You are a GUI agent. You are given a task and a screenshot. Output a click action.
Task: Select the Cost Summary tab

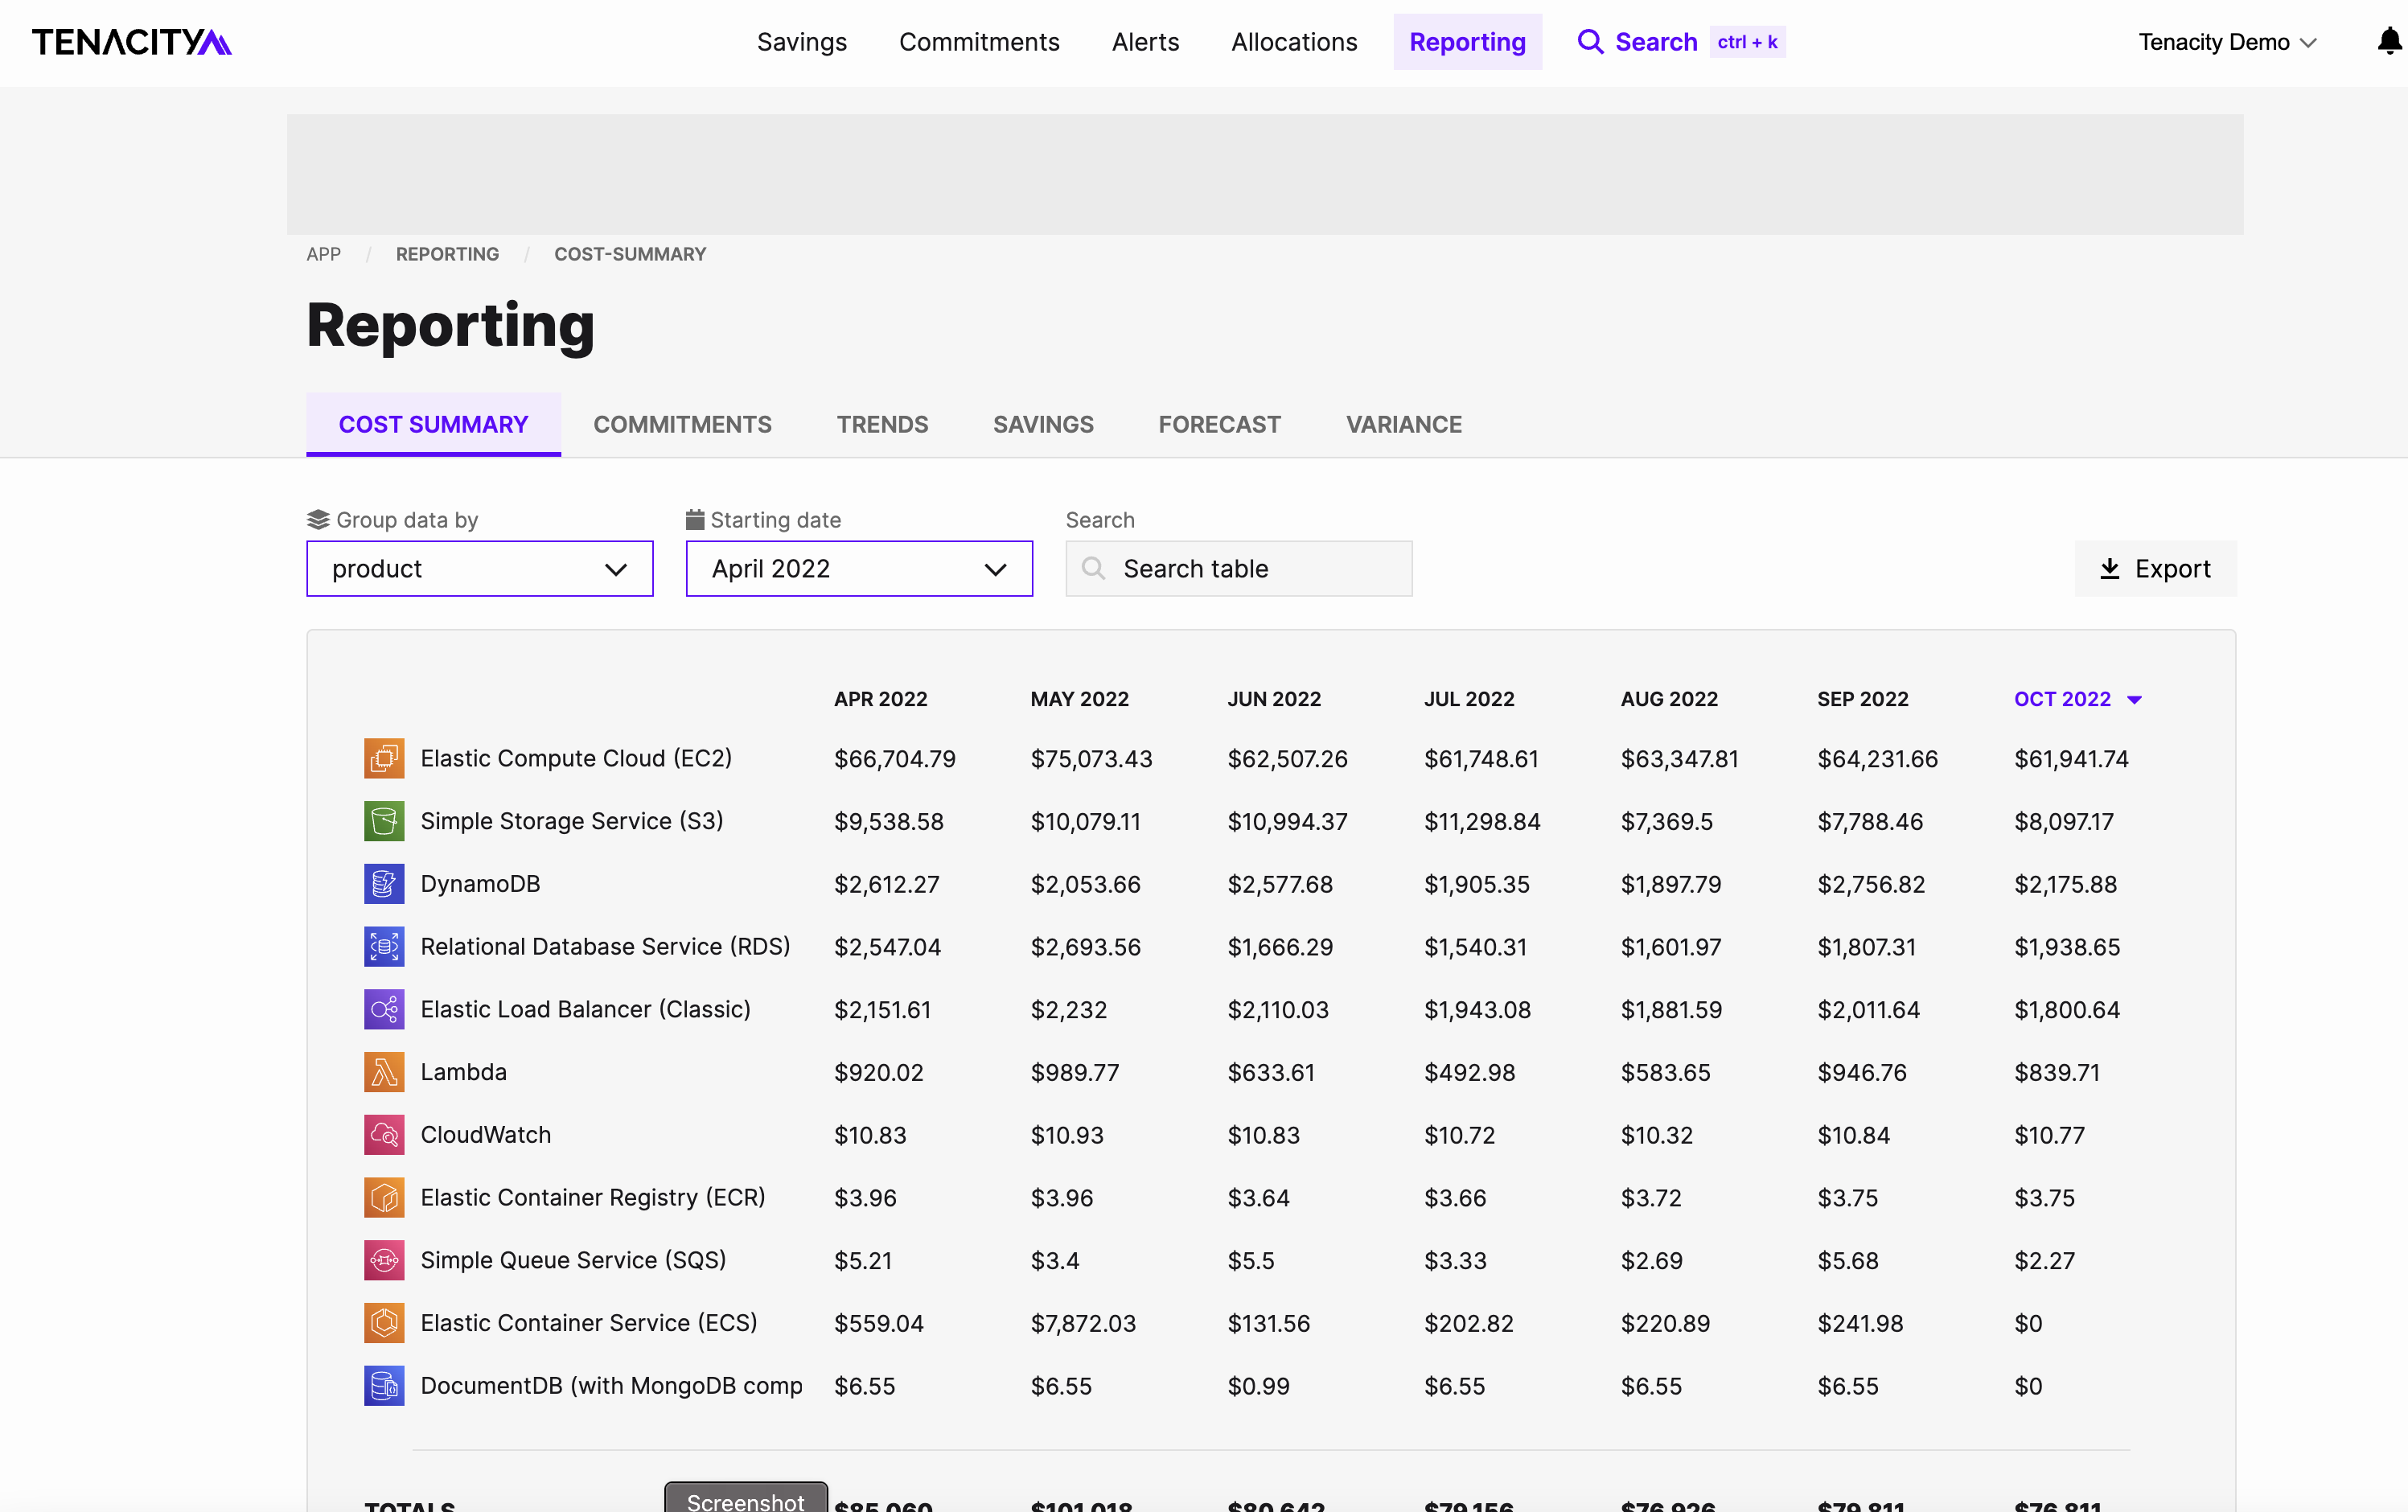click(x=433, y=424)
